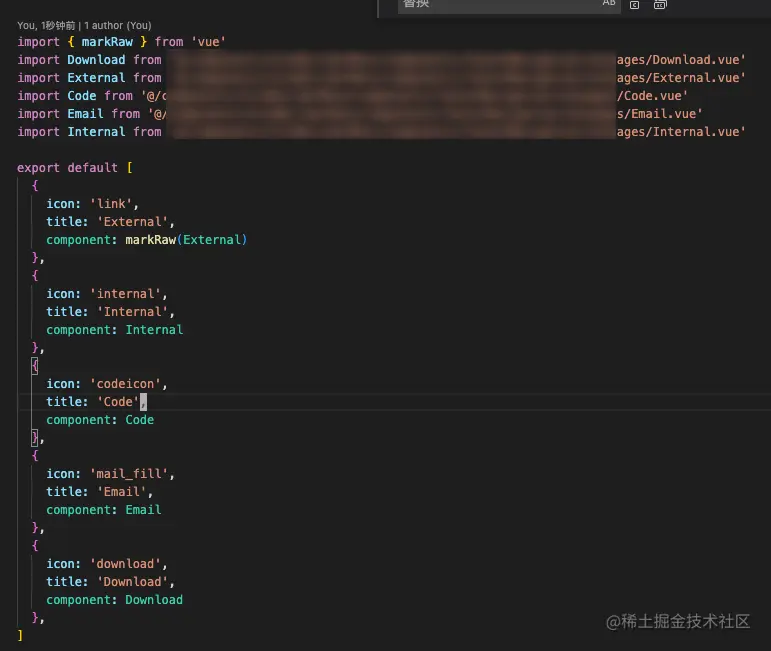The width and height of the screenshot is (771, 651).
Task: Click the highlighted closing brace after 'component: Code'
Action: point(35,438)
